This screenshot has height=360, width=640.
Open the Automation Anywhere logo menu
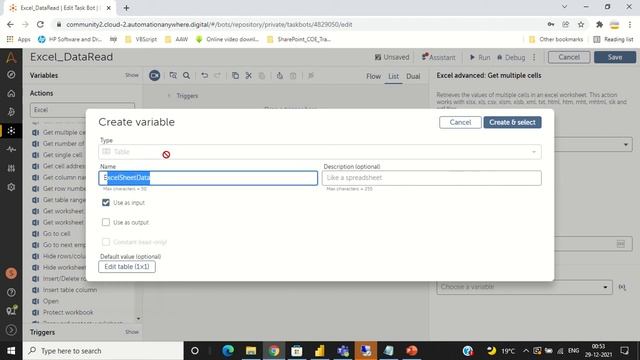click(11, 58)
